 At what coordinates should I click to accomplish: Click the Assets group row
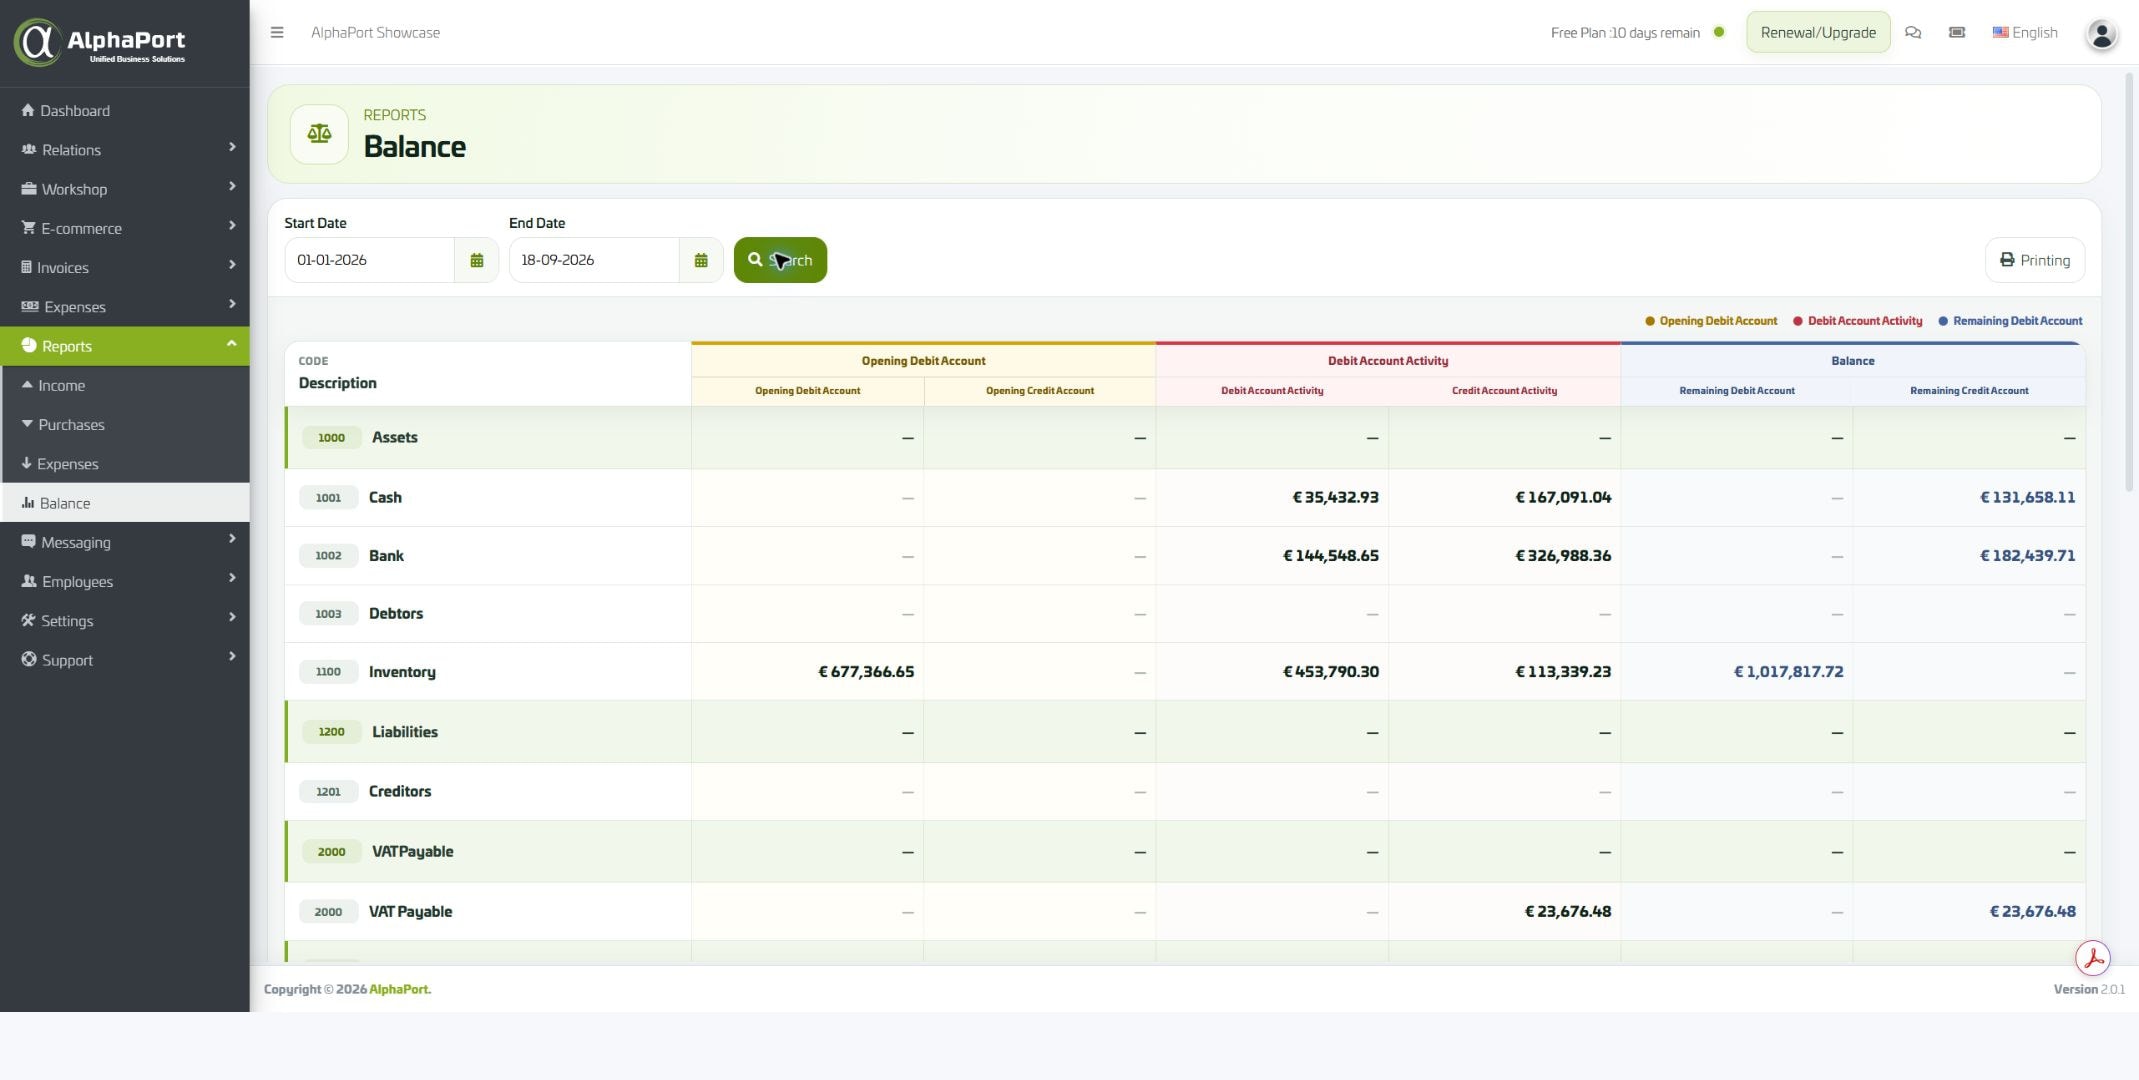(x=1185, y=437)
